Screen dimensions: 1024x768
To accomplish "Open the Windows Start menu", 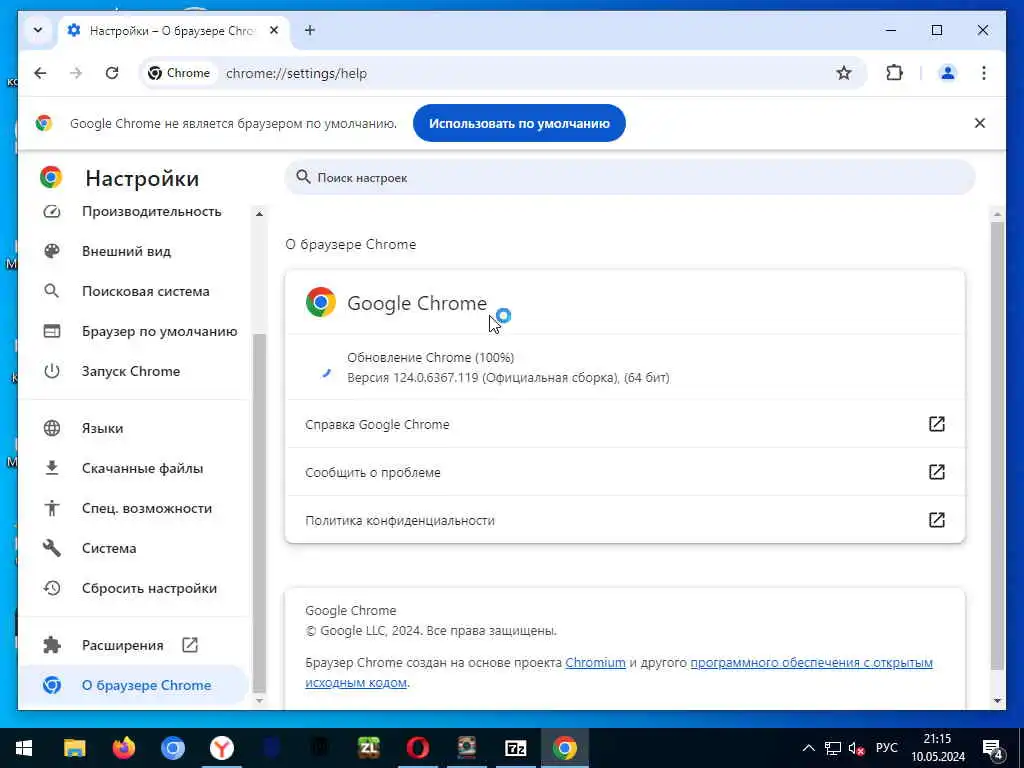I will coord(24,748).
